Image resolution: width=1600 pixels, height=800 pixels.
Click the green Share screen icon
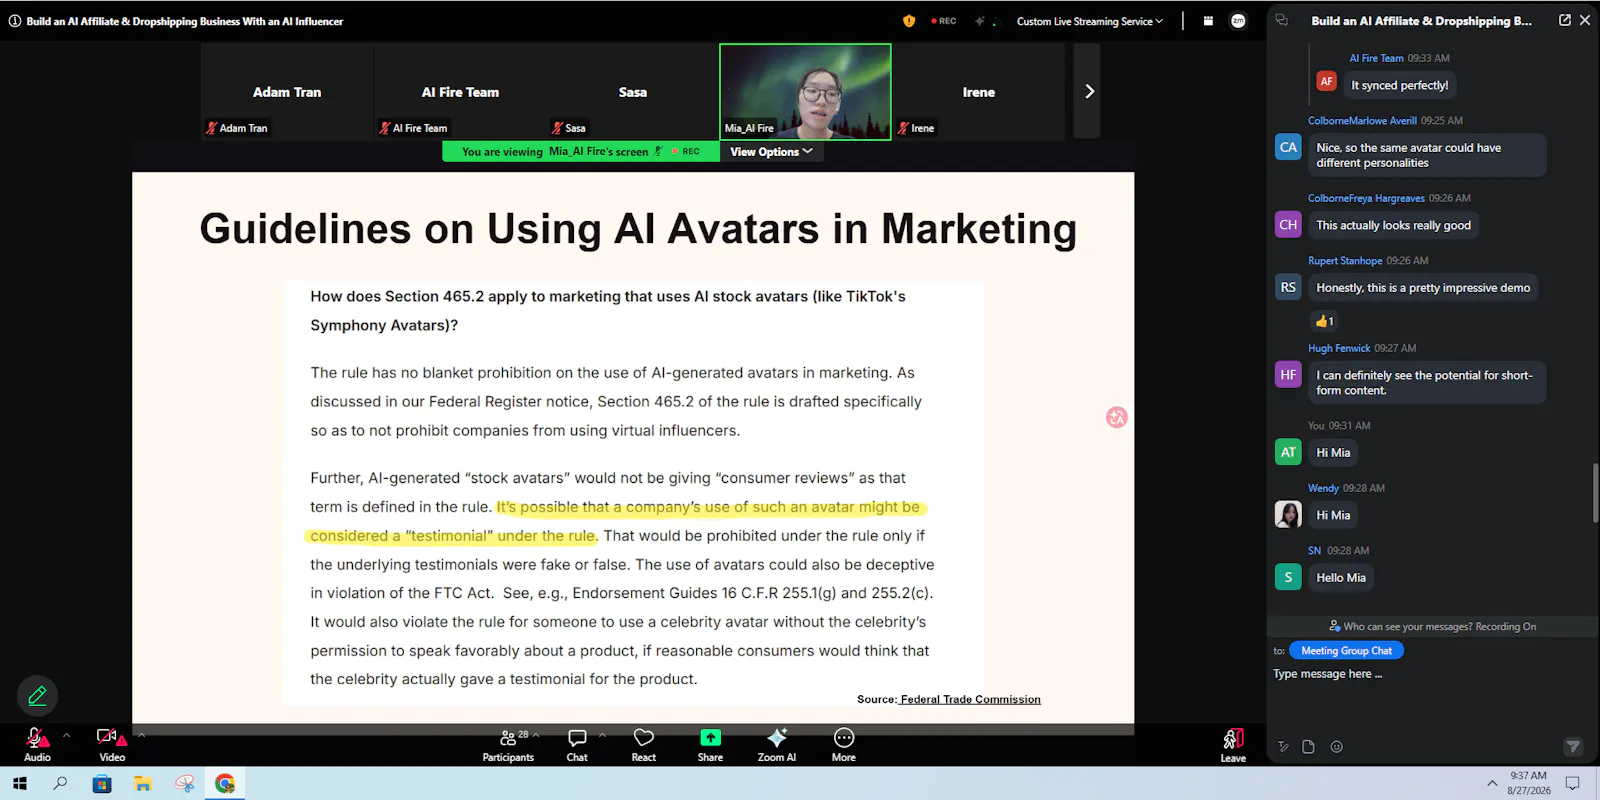pyautogui.click(x=710, y=738)
